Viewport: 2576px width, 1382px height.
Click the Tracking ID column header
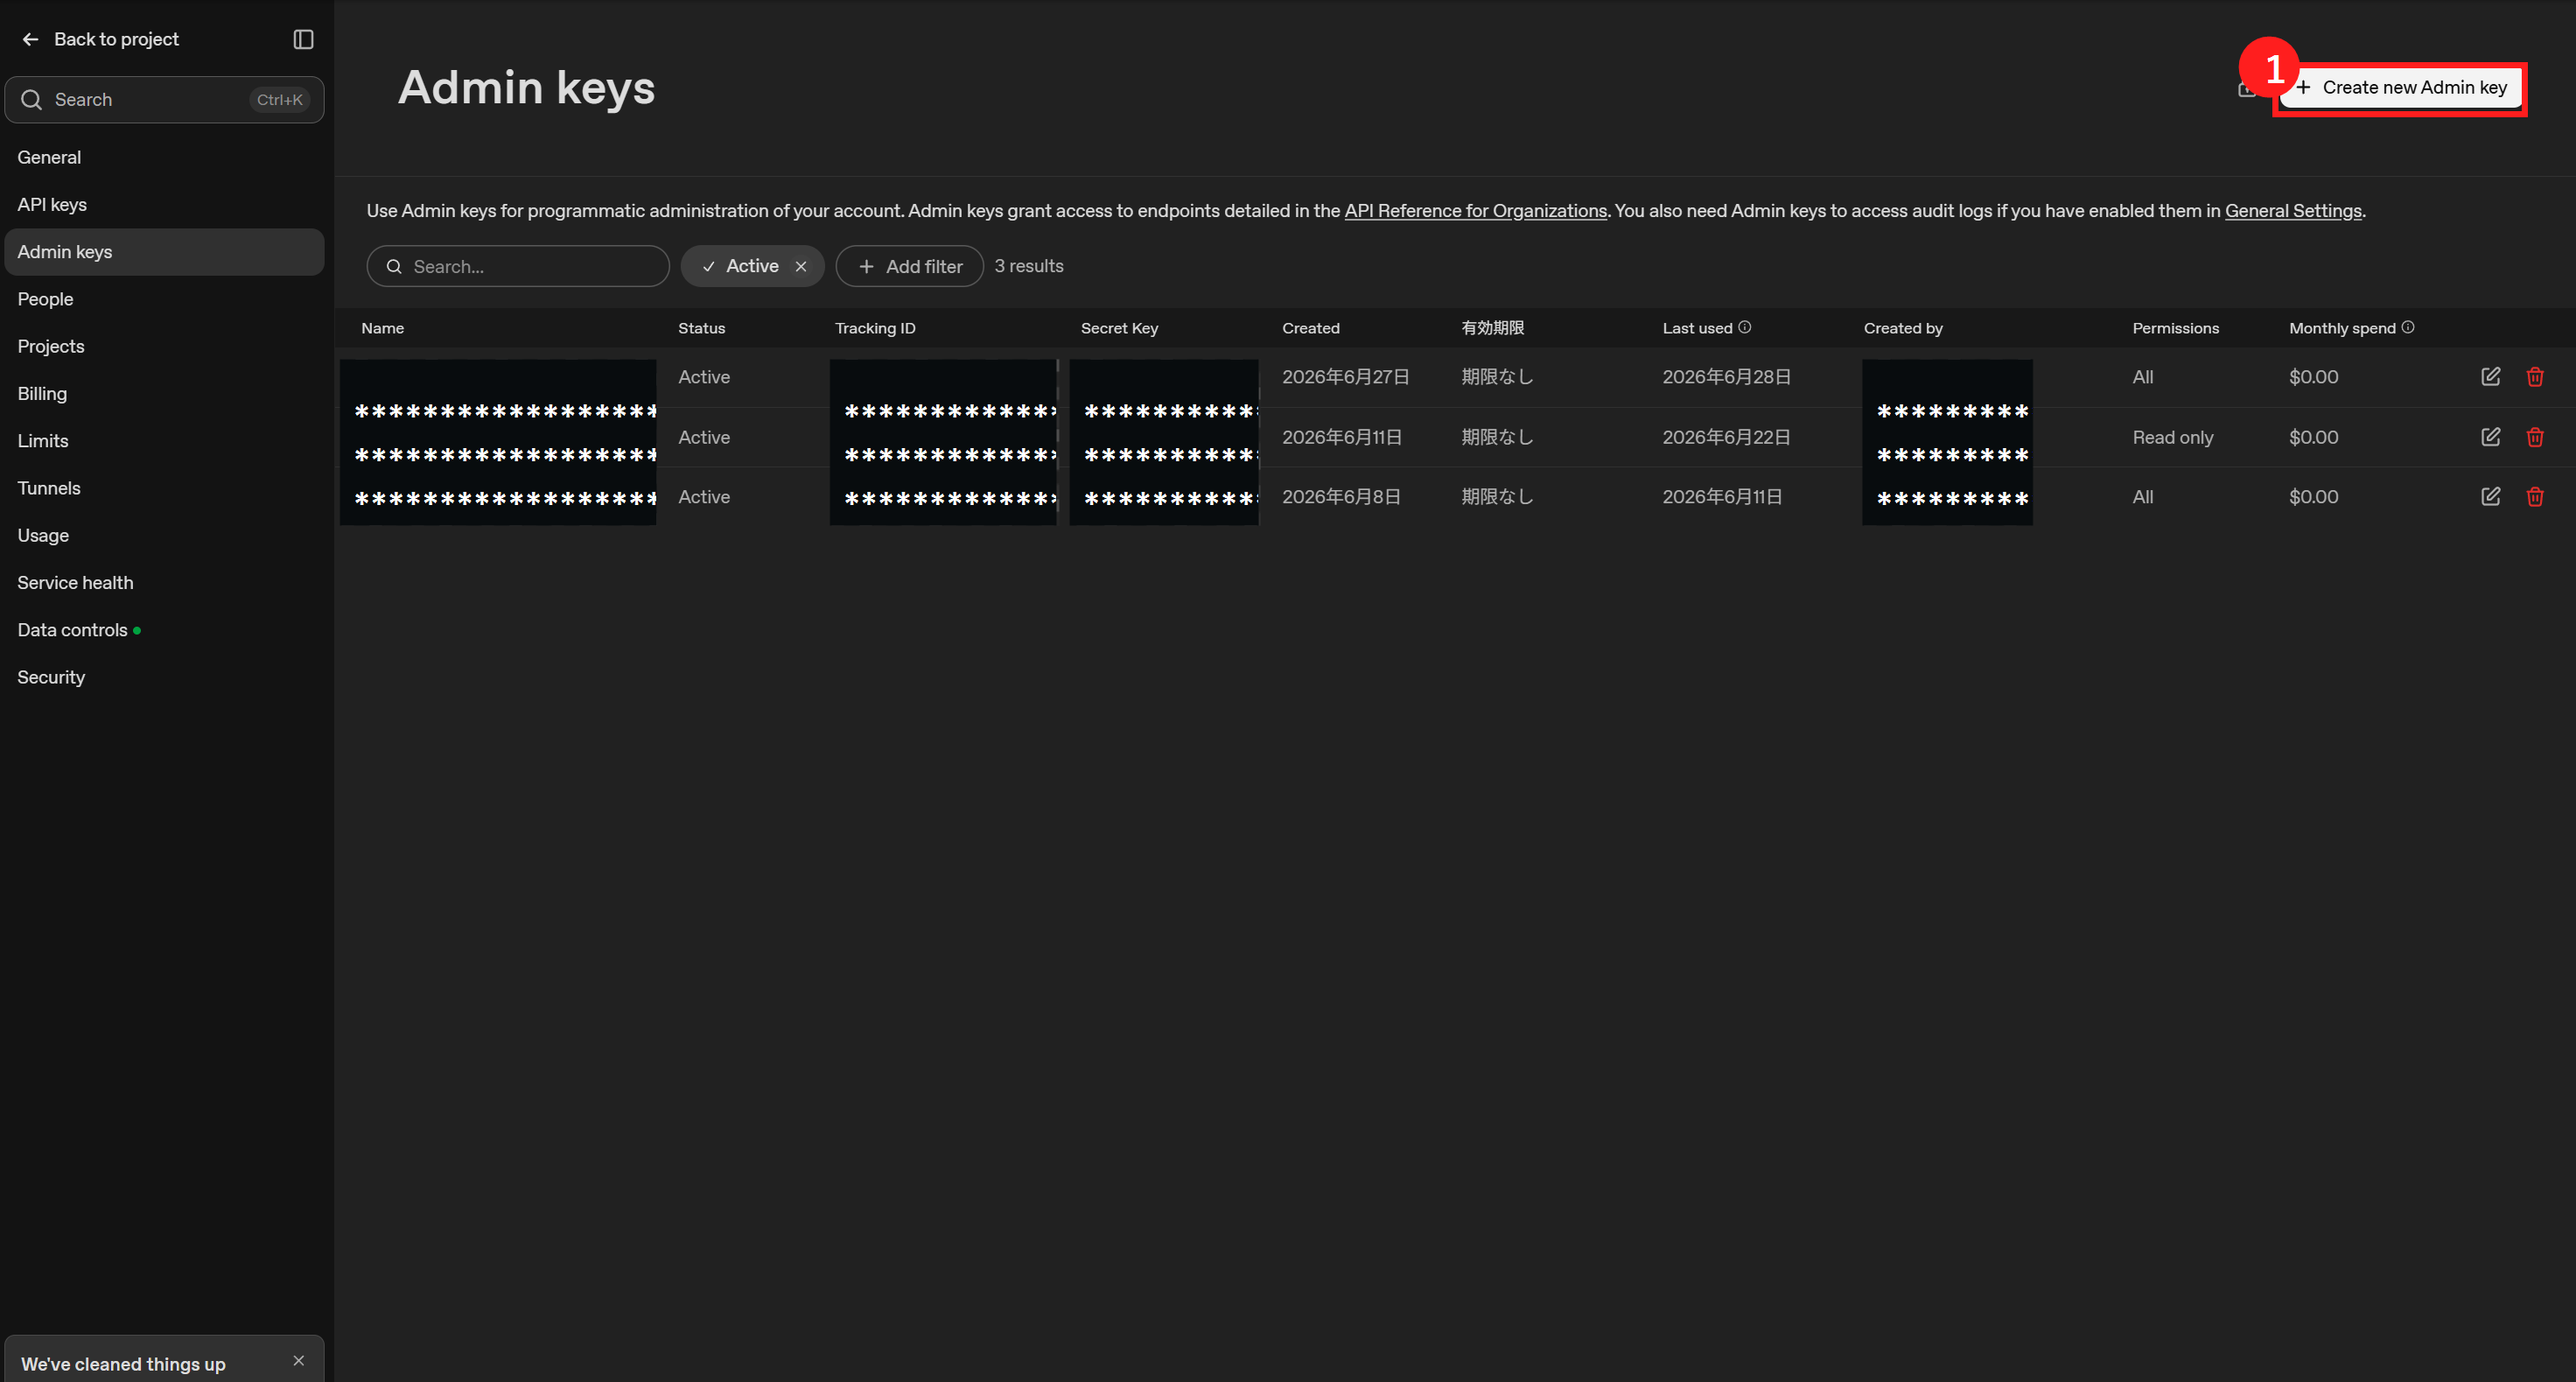[875, 328]
